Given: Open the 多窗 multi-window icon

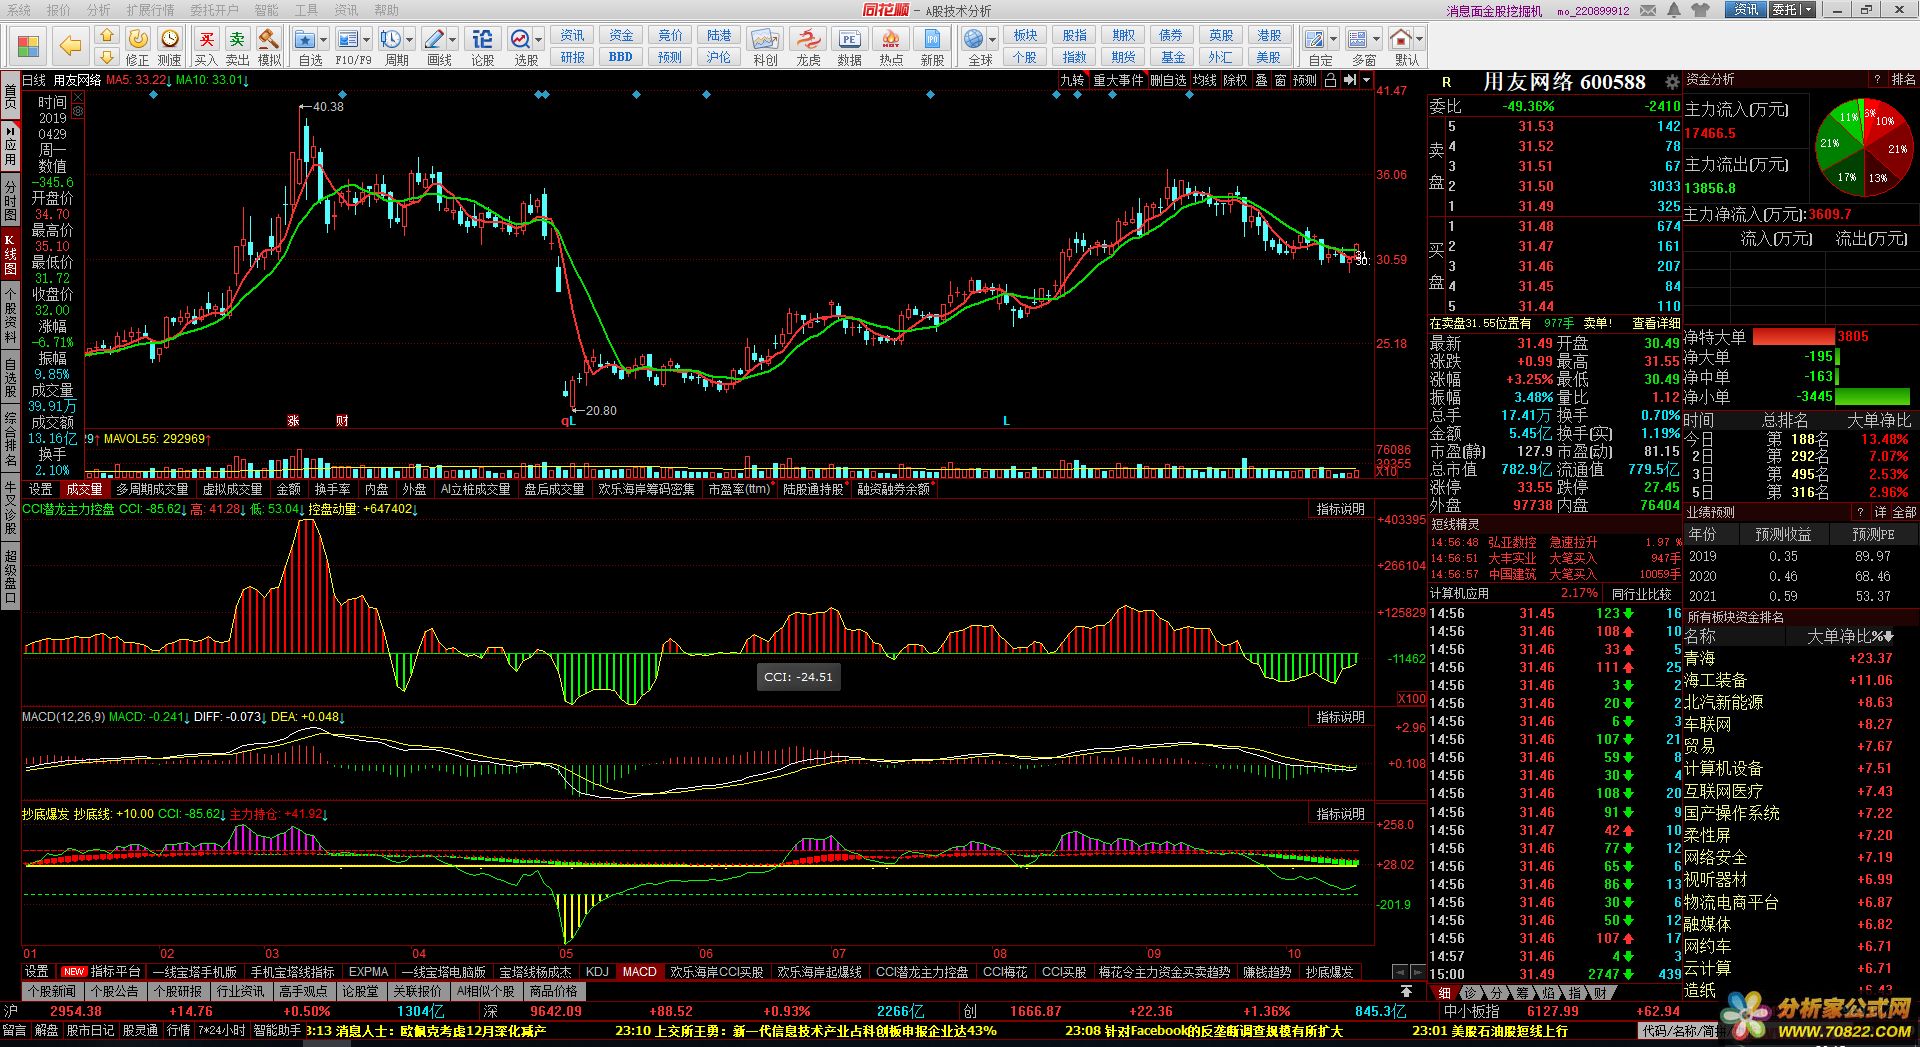Looking at the screenshot, I should pyautogui.click(x=1357, y=39).
